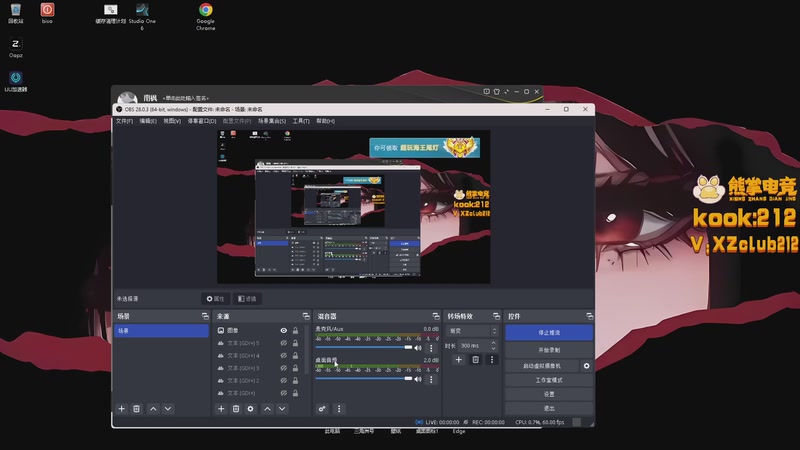The width and height of the screenshot is (800, 450).
Task: Click the 桌面音频 volume slider
Action: coord(364,379)
